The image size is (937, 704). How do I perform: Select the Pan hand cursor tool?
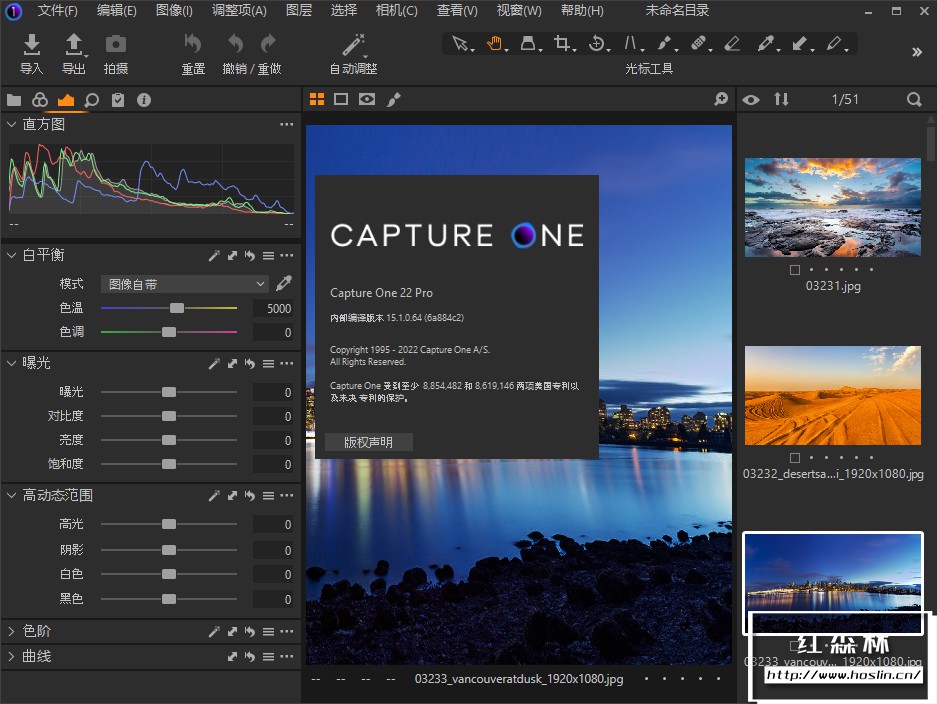494,44
